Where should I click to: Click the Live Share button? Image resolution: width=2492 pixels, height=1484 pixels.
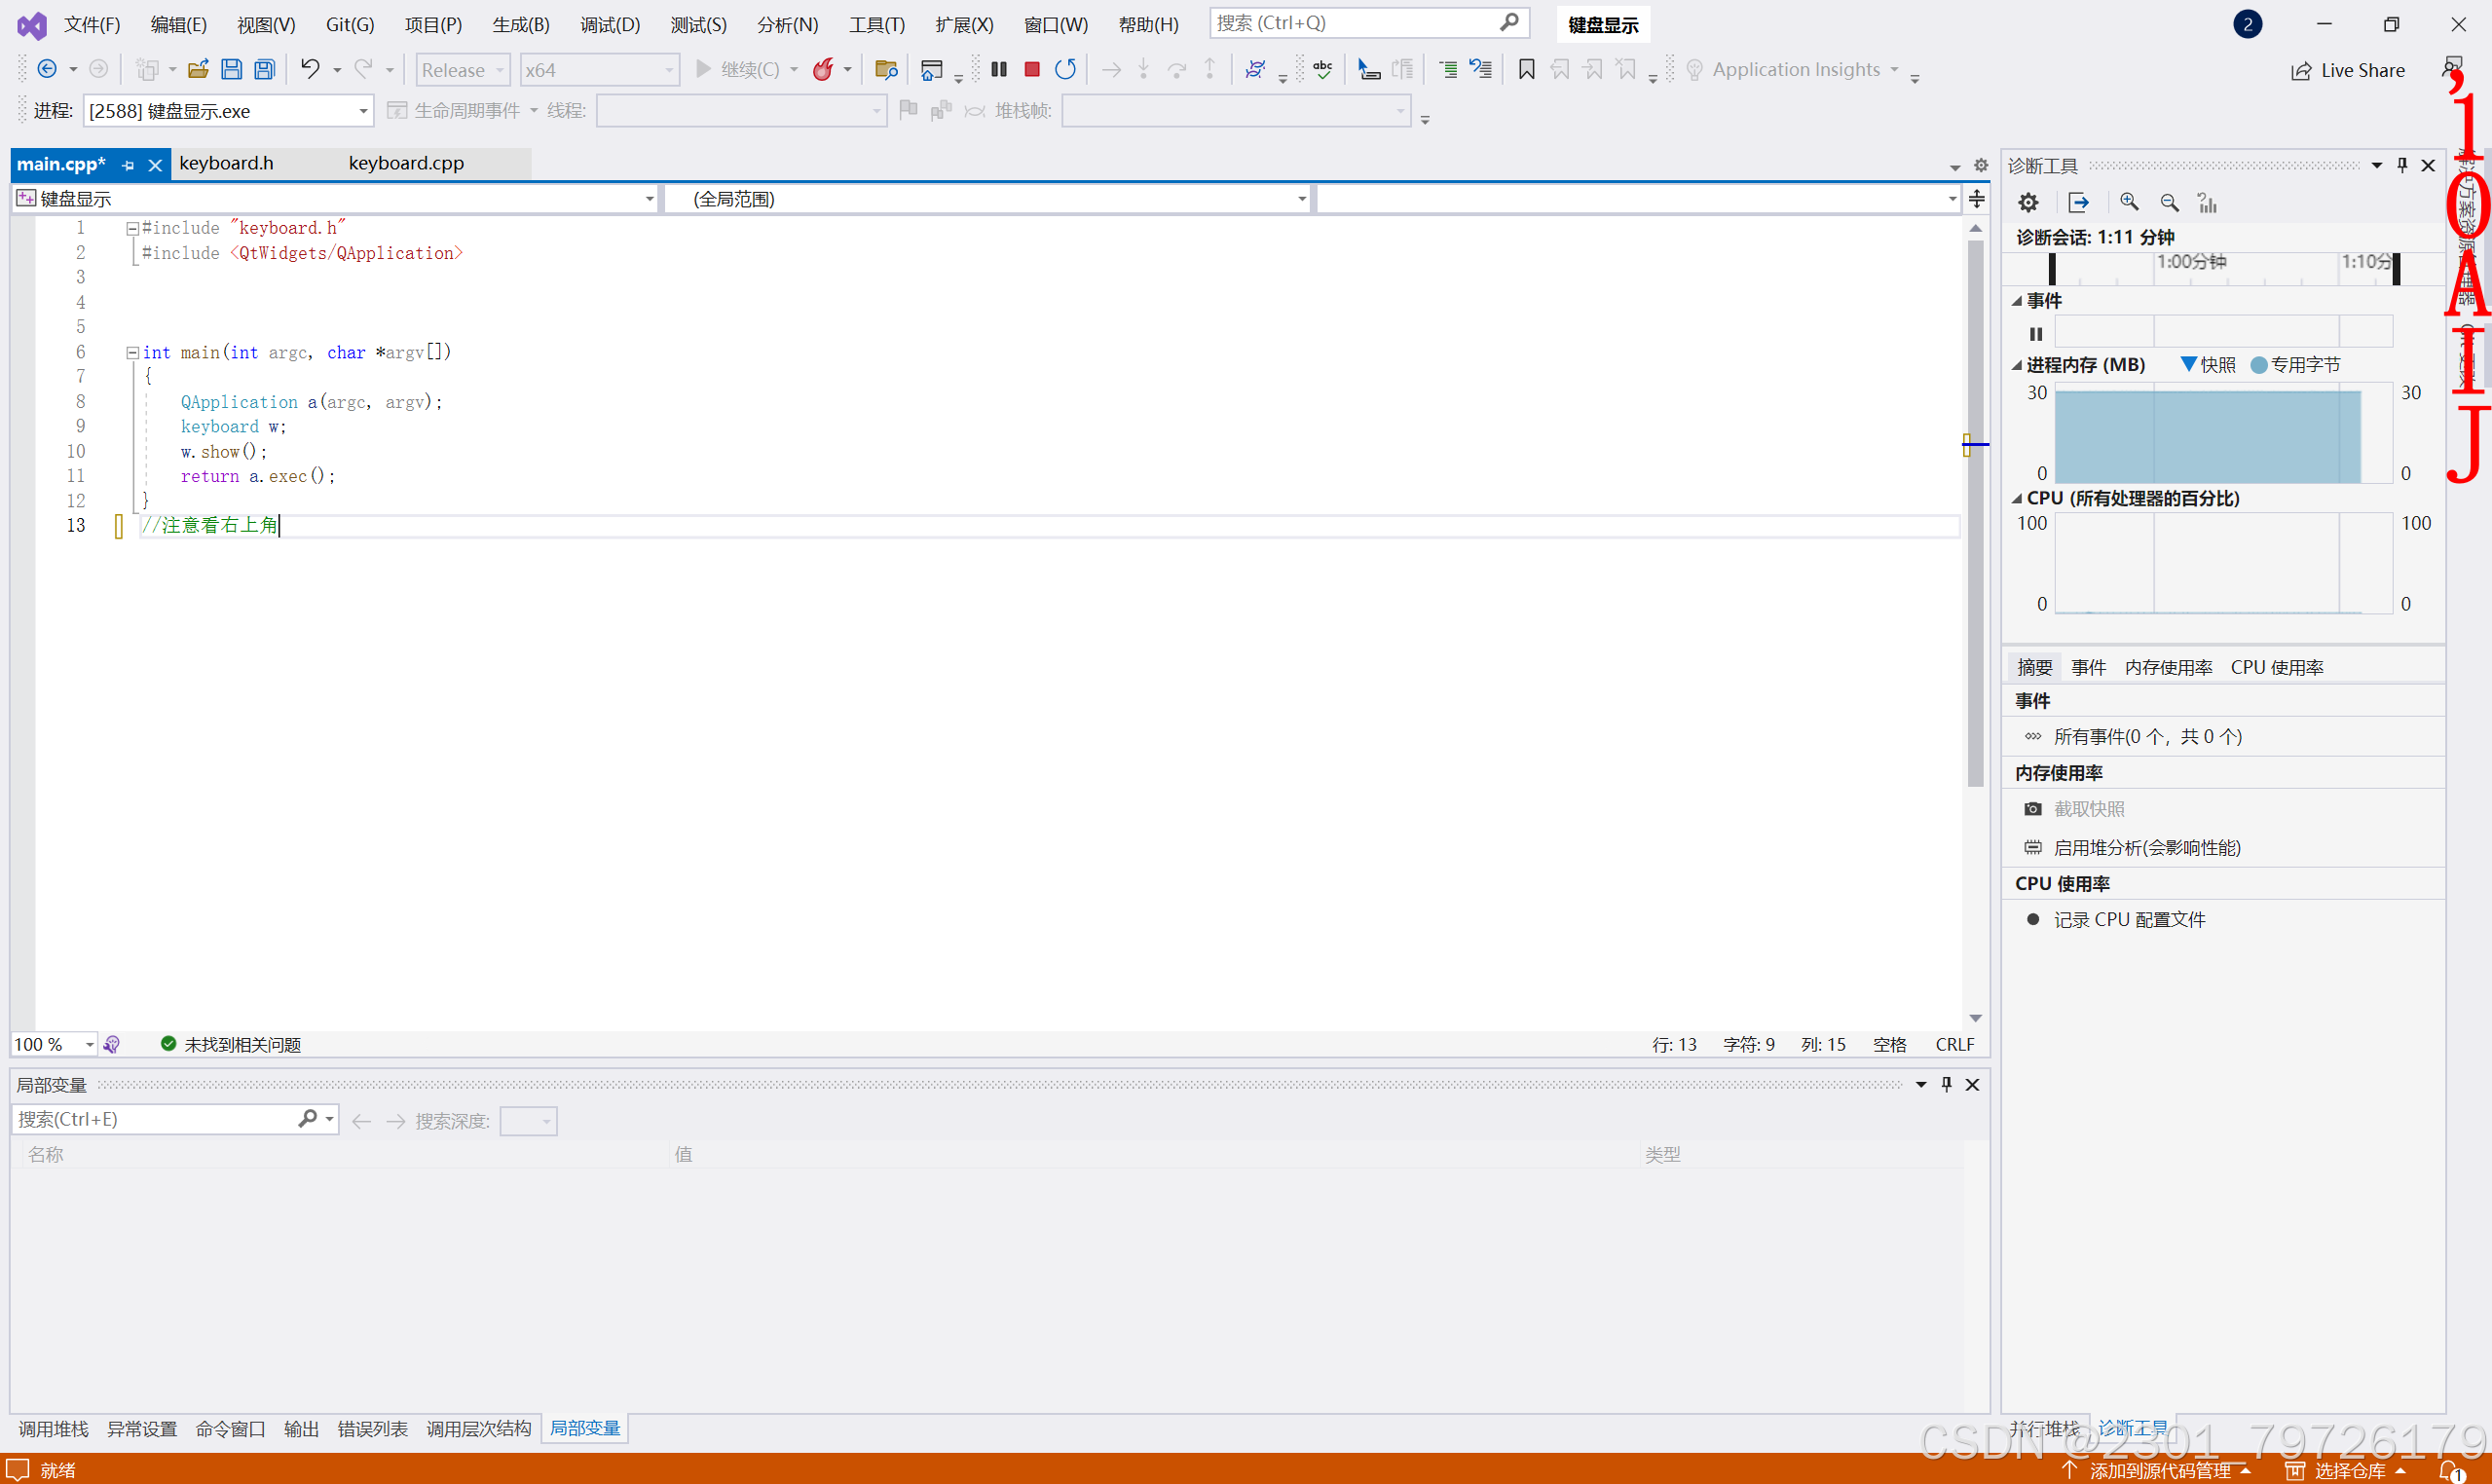2348,70
